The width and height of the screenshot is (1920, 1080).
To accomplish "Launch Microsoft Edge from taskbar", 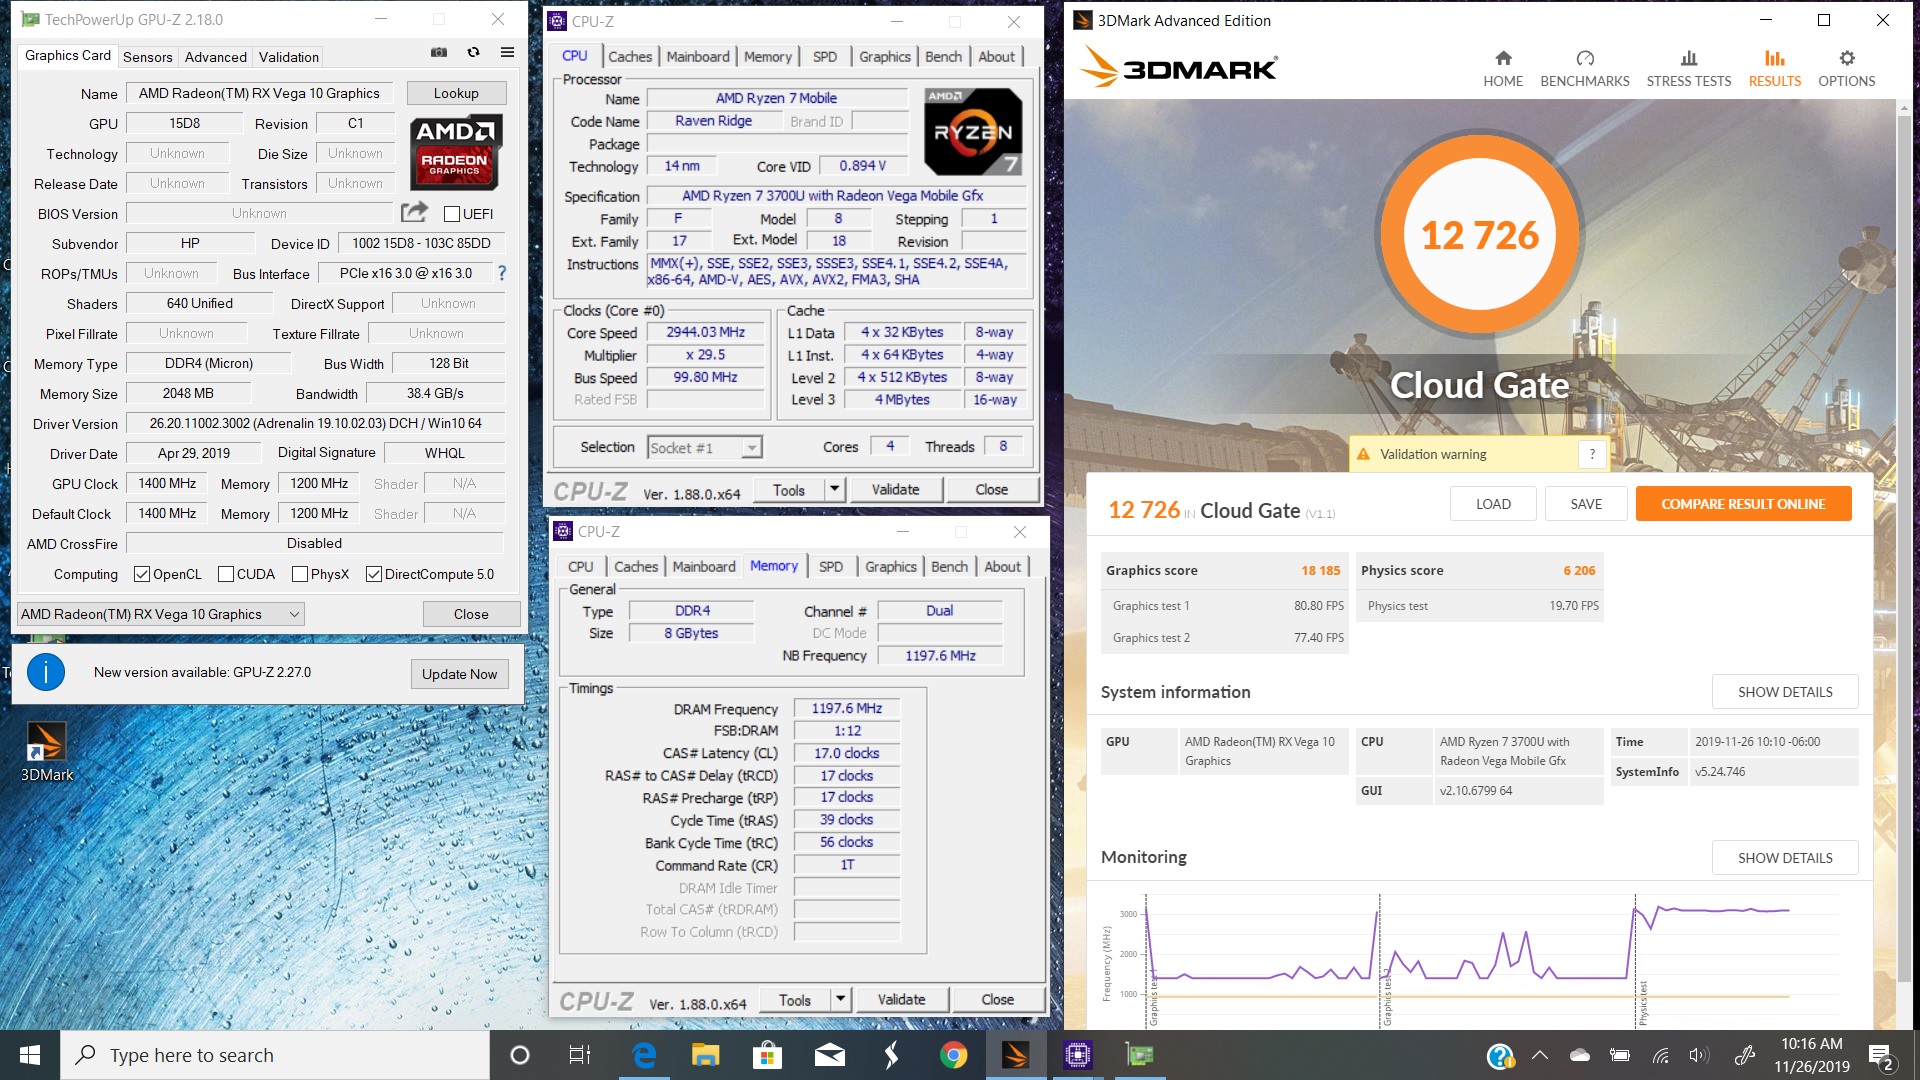I will [x=644, y=1055].
